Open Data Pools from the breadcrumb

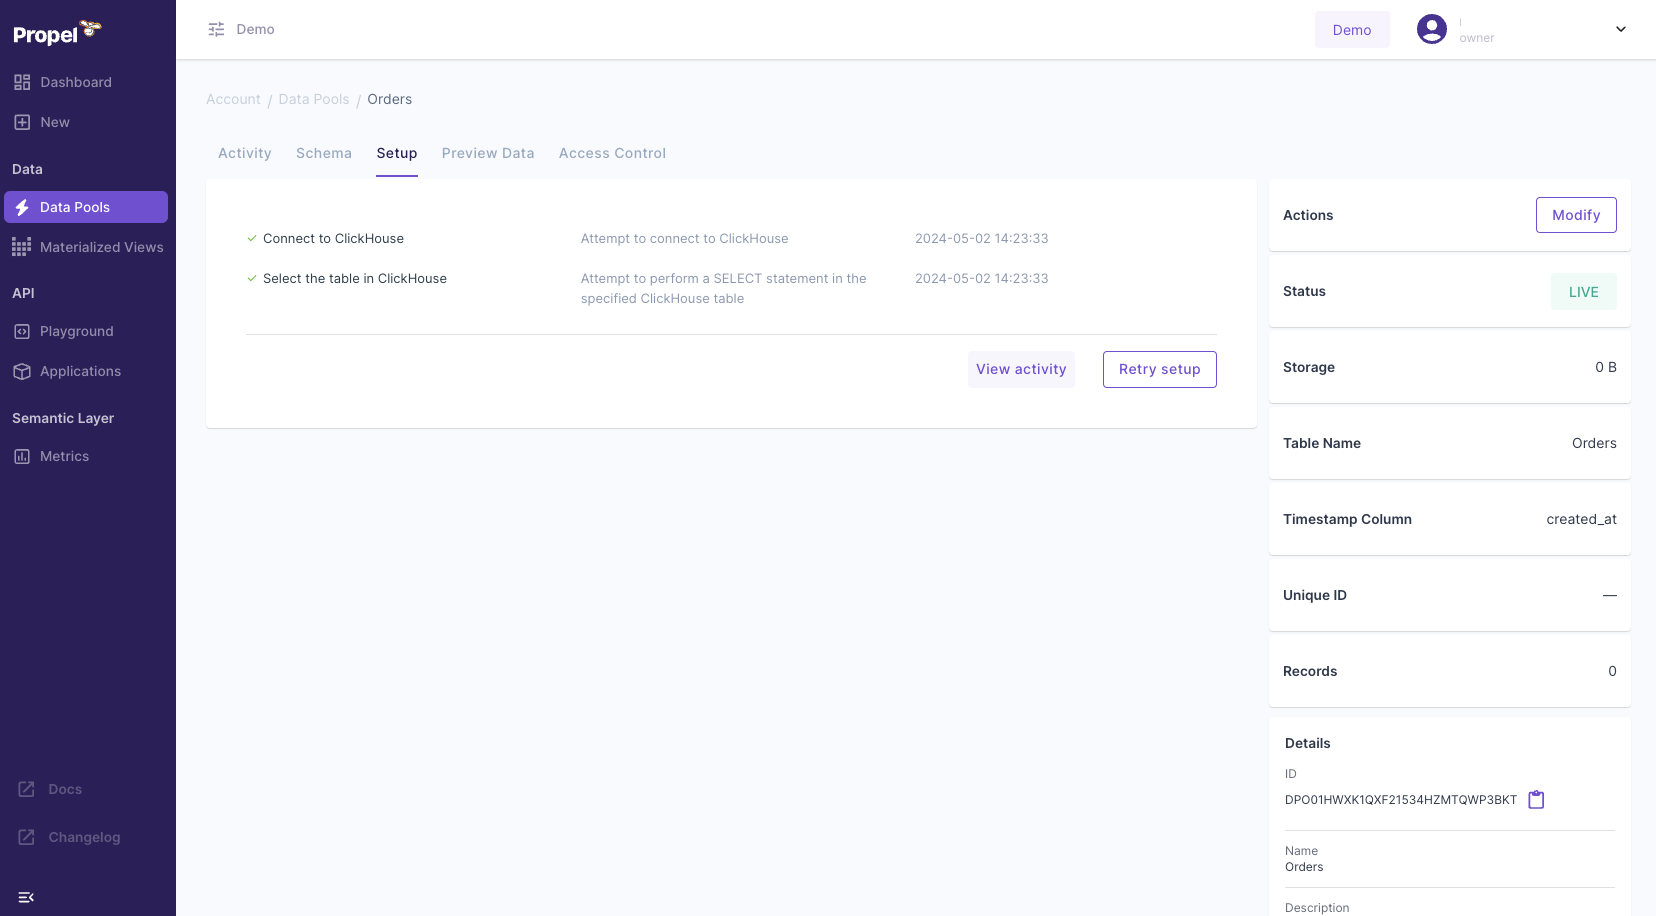[313, 99]
